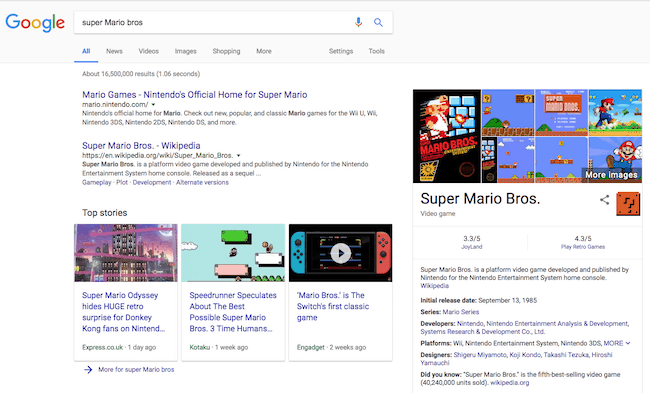650x393 pixels.
Task: Click the Google logo
Action: pyautogui.click(x=35, y=22)
